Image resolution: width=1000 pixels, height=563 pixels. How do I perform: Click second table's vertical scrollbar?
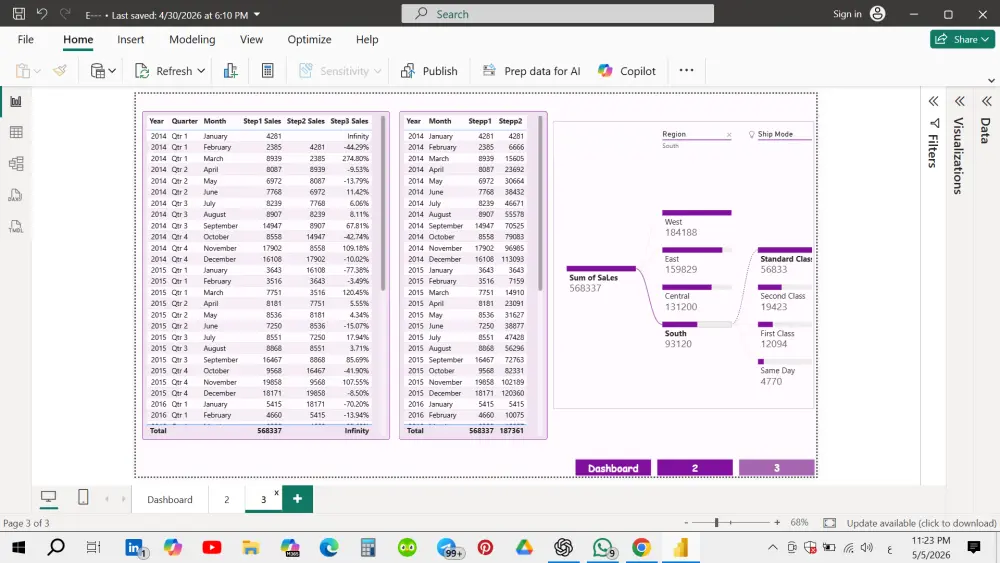click(x=541, y=203)
